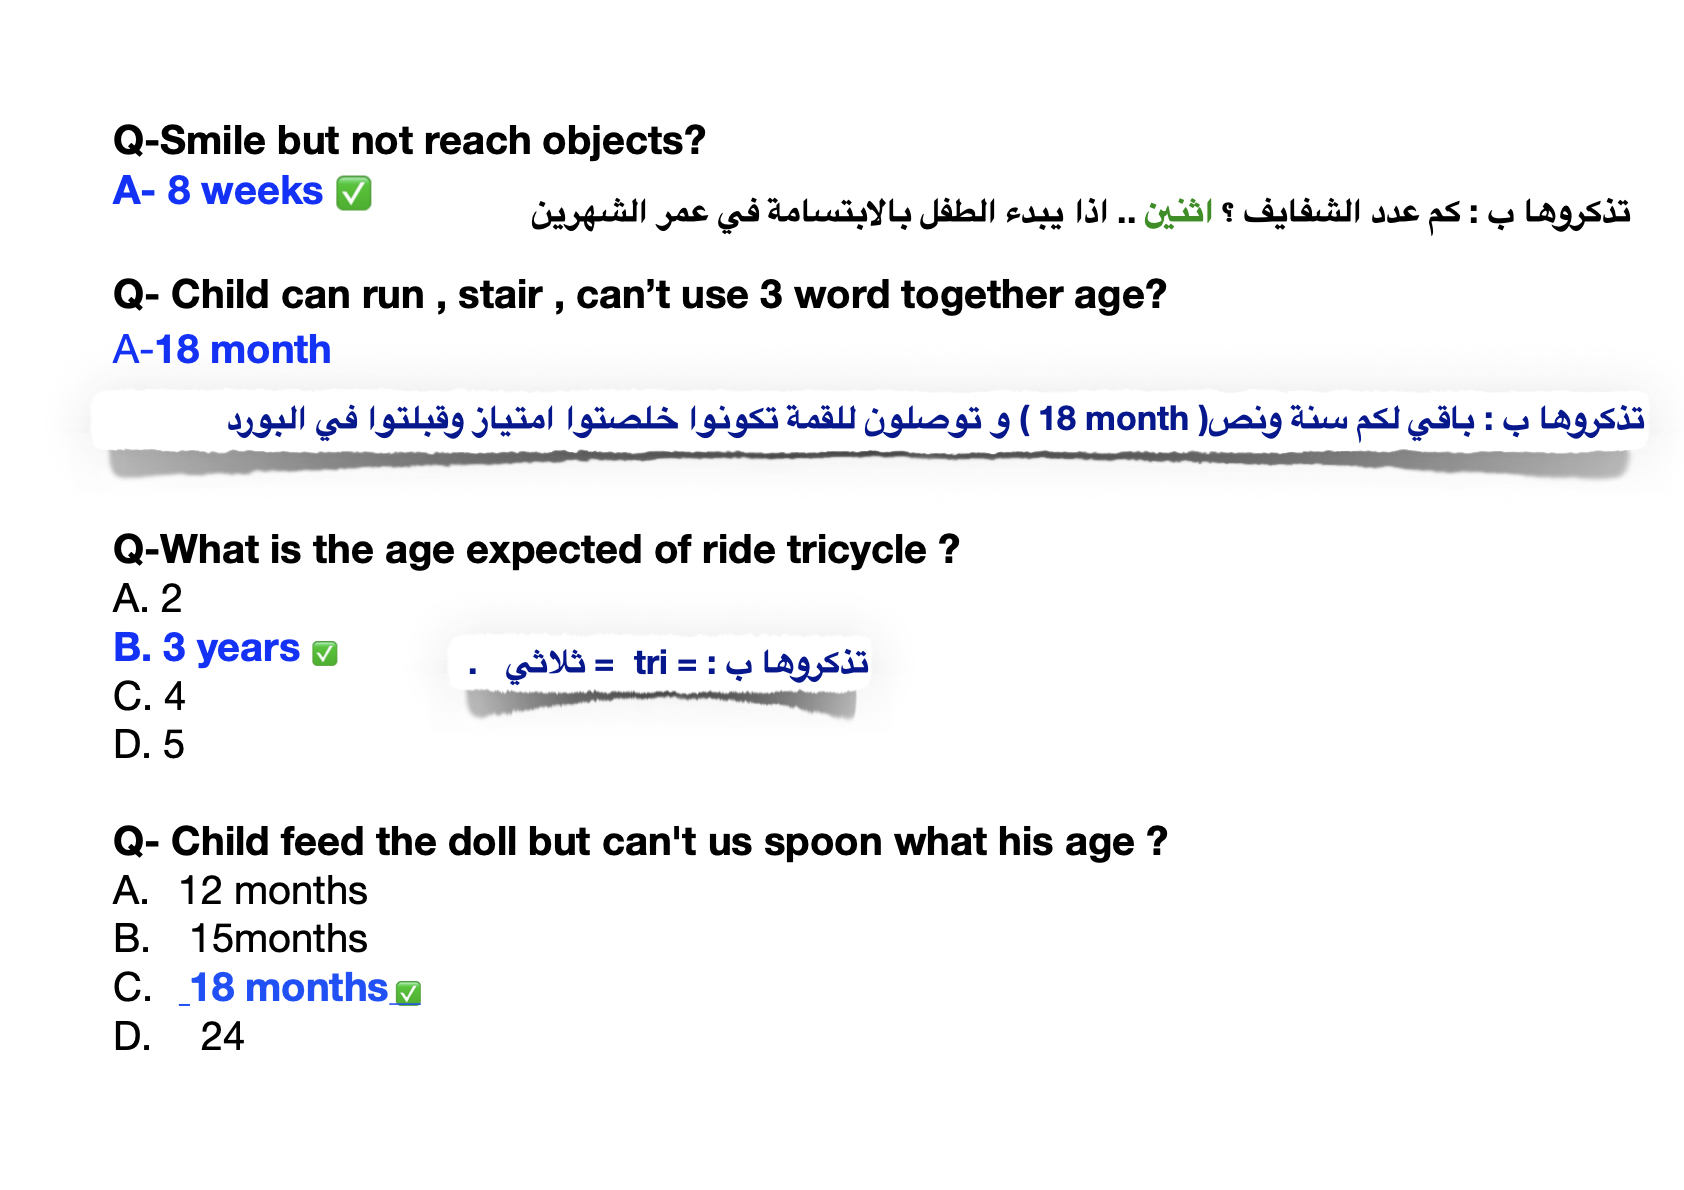Select the answer A- 8 weeks
This screenshot has height=1190, width=1684.
point(218,191)
